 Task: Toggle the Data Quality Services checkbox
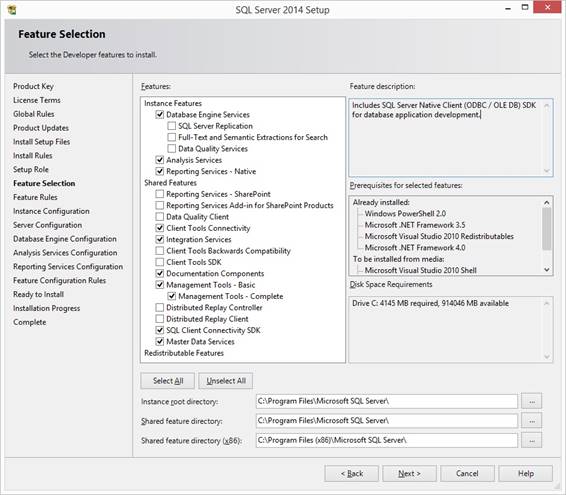click(172, 149)
